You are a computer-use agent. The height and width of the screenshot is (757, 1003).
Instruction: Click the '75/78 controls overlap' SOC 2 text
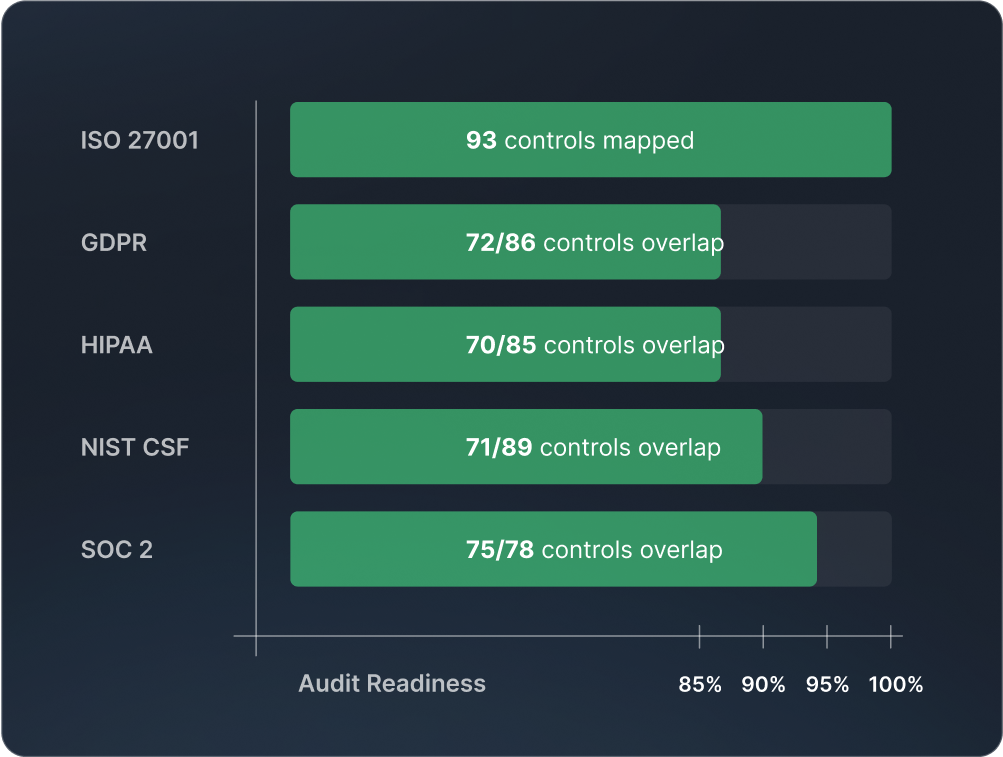594,550
